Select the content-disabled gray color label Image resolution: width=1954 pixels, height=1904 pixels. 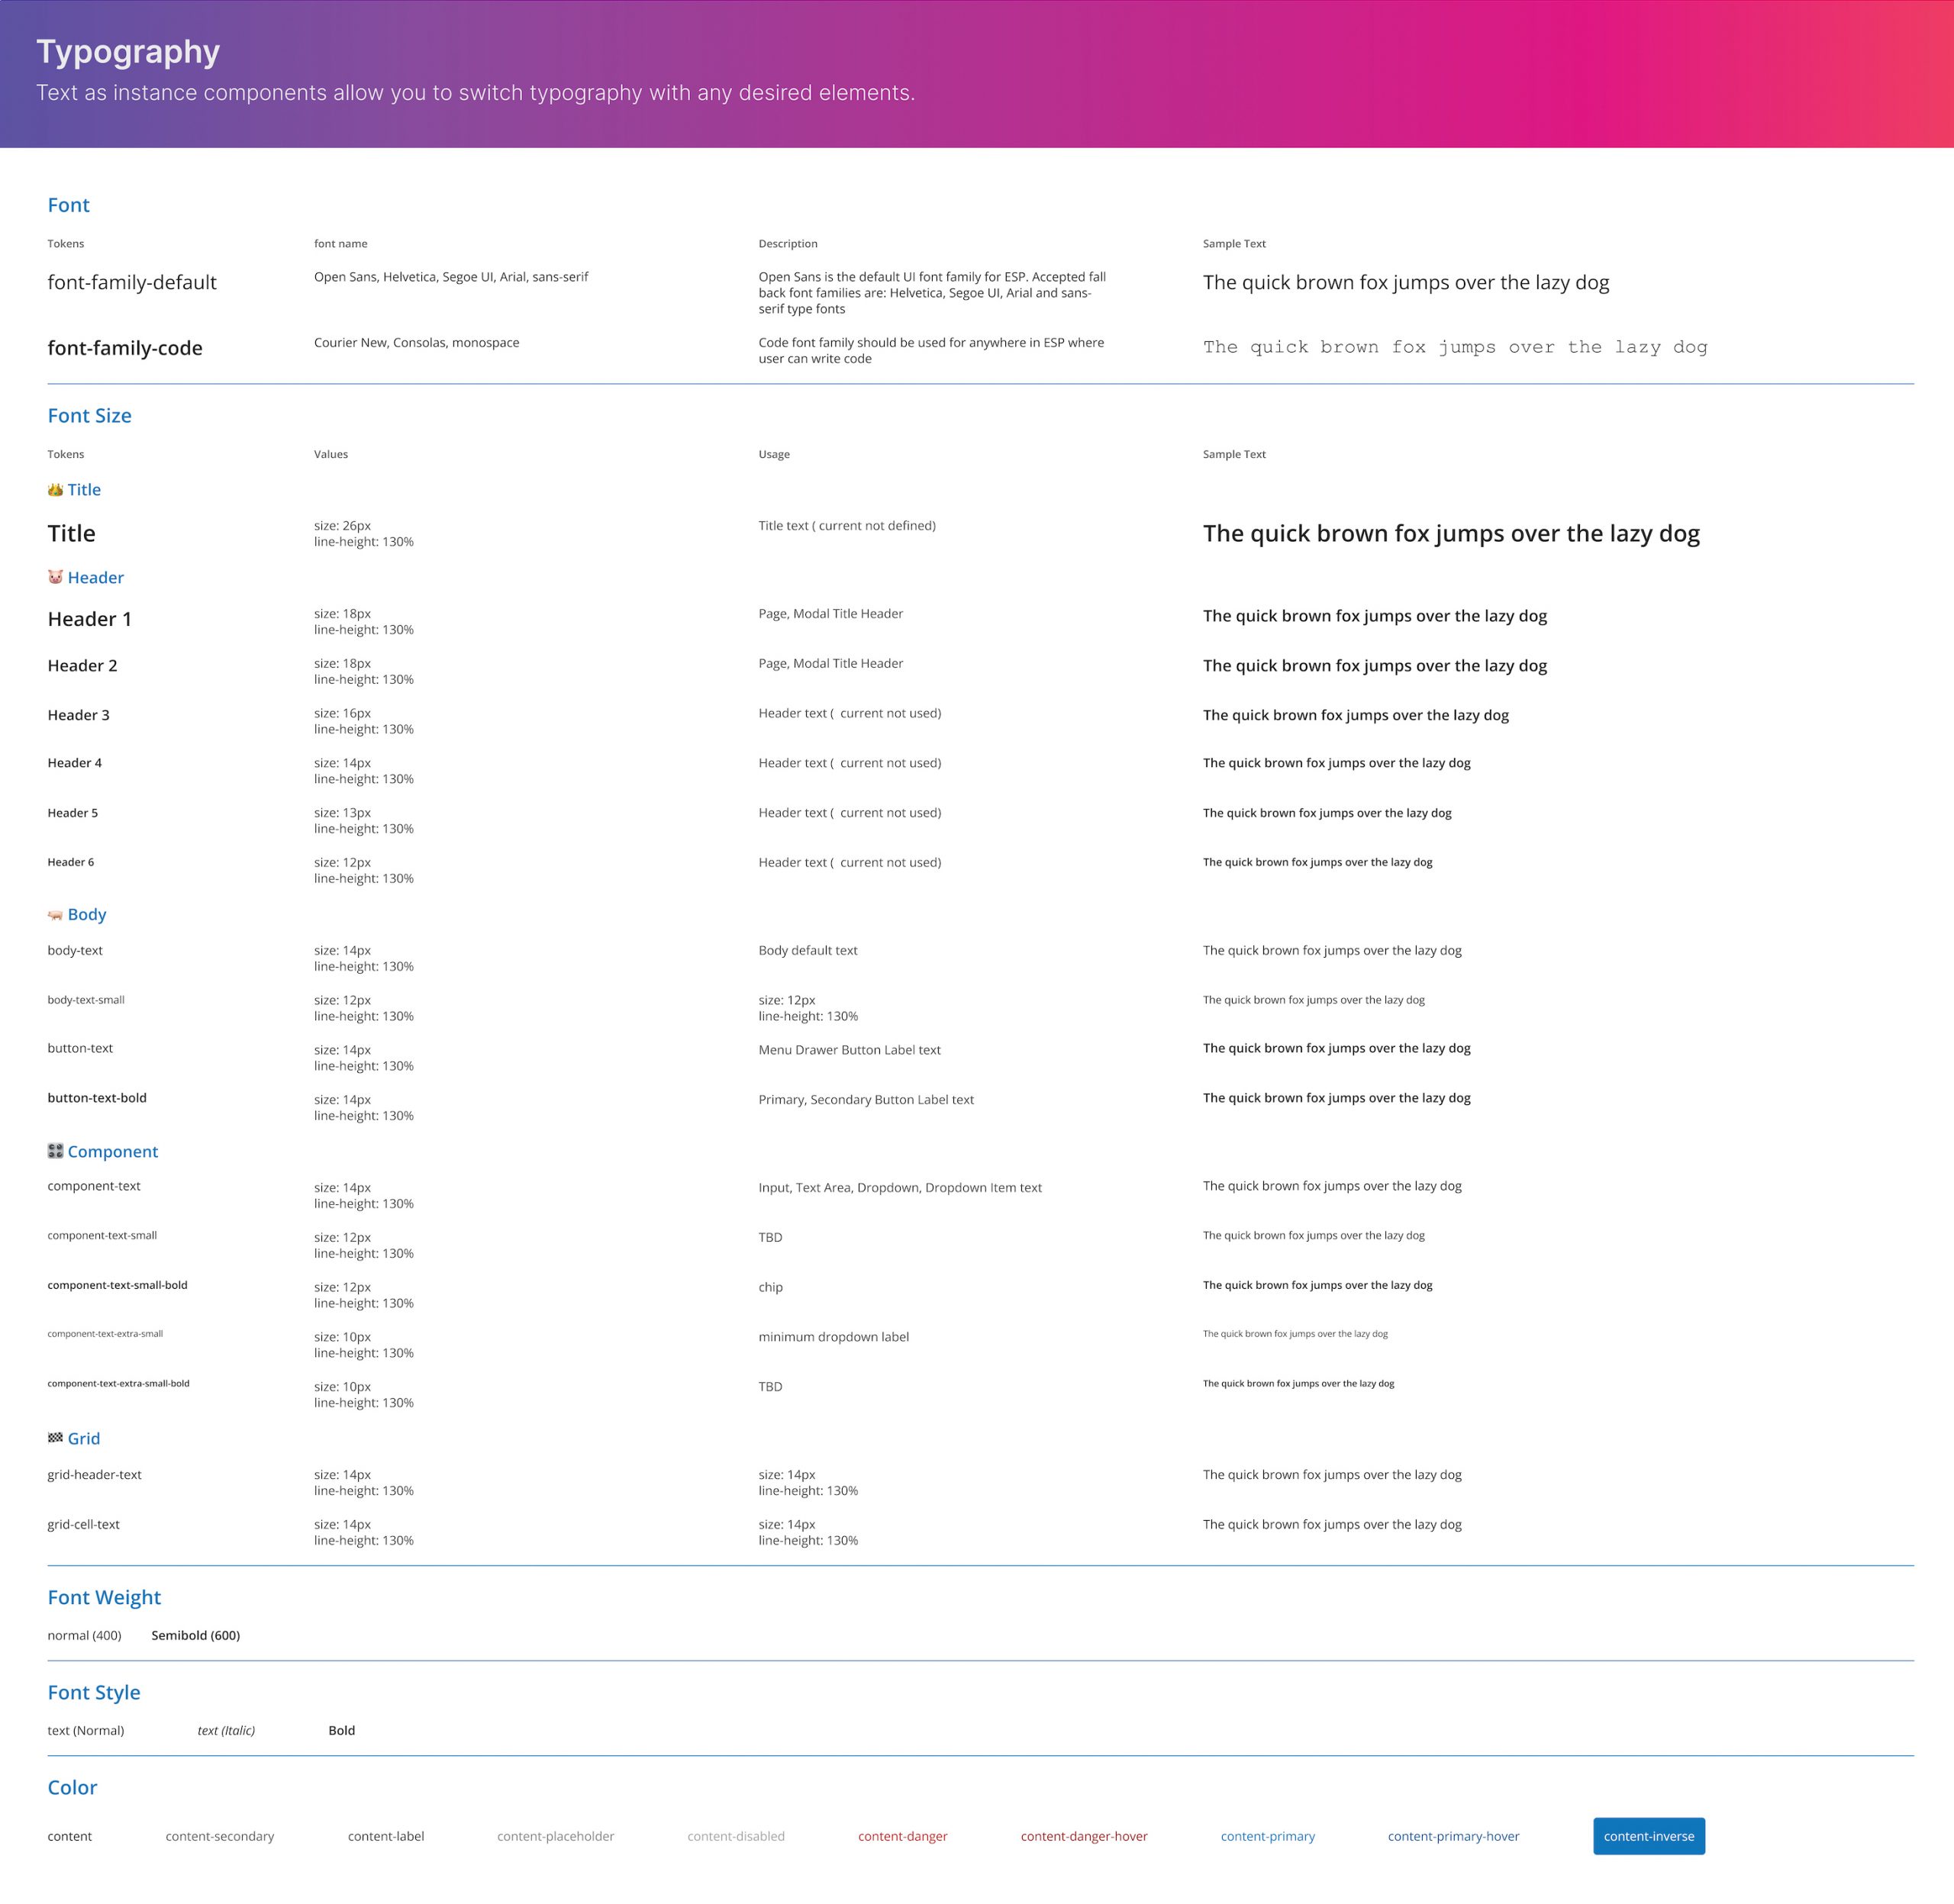pos(735,1836)
